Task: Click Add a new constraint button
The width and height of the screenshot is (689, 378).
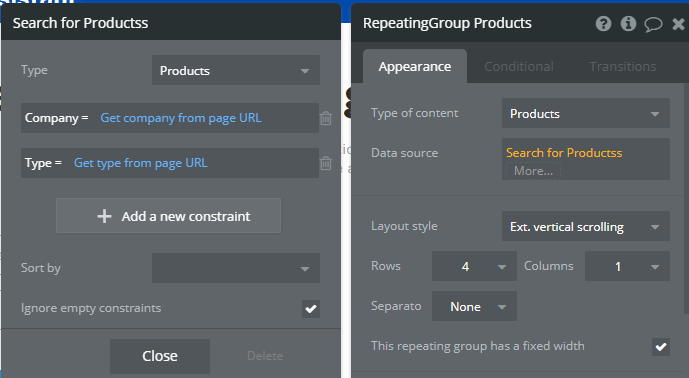Action: tap(168, 215)
